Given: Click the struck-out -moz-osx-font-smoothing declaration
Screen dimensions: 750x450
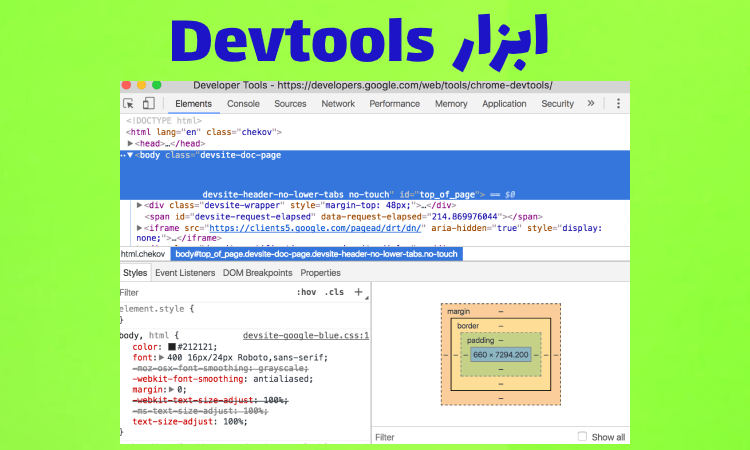Looking at the screenshot, I should [x=221, y=368].
